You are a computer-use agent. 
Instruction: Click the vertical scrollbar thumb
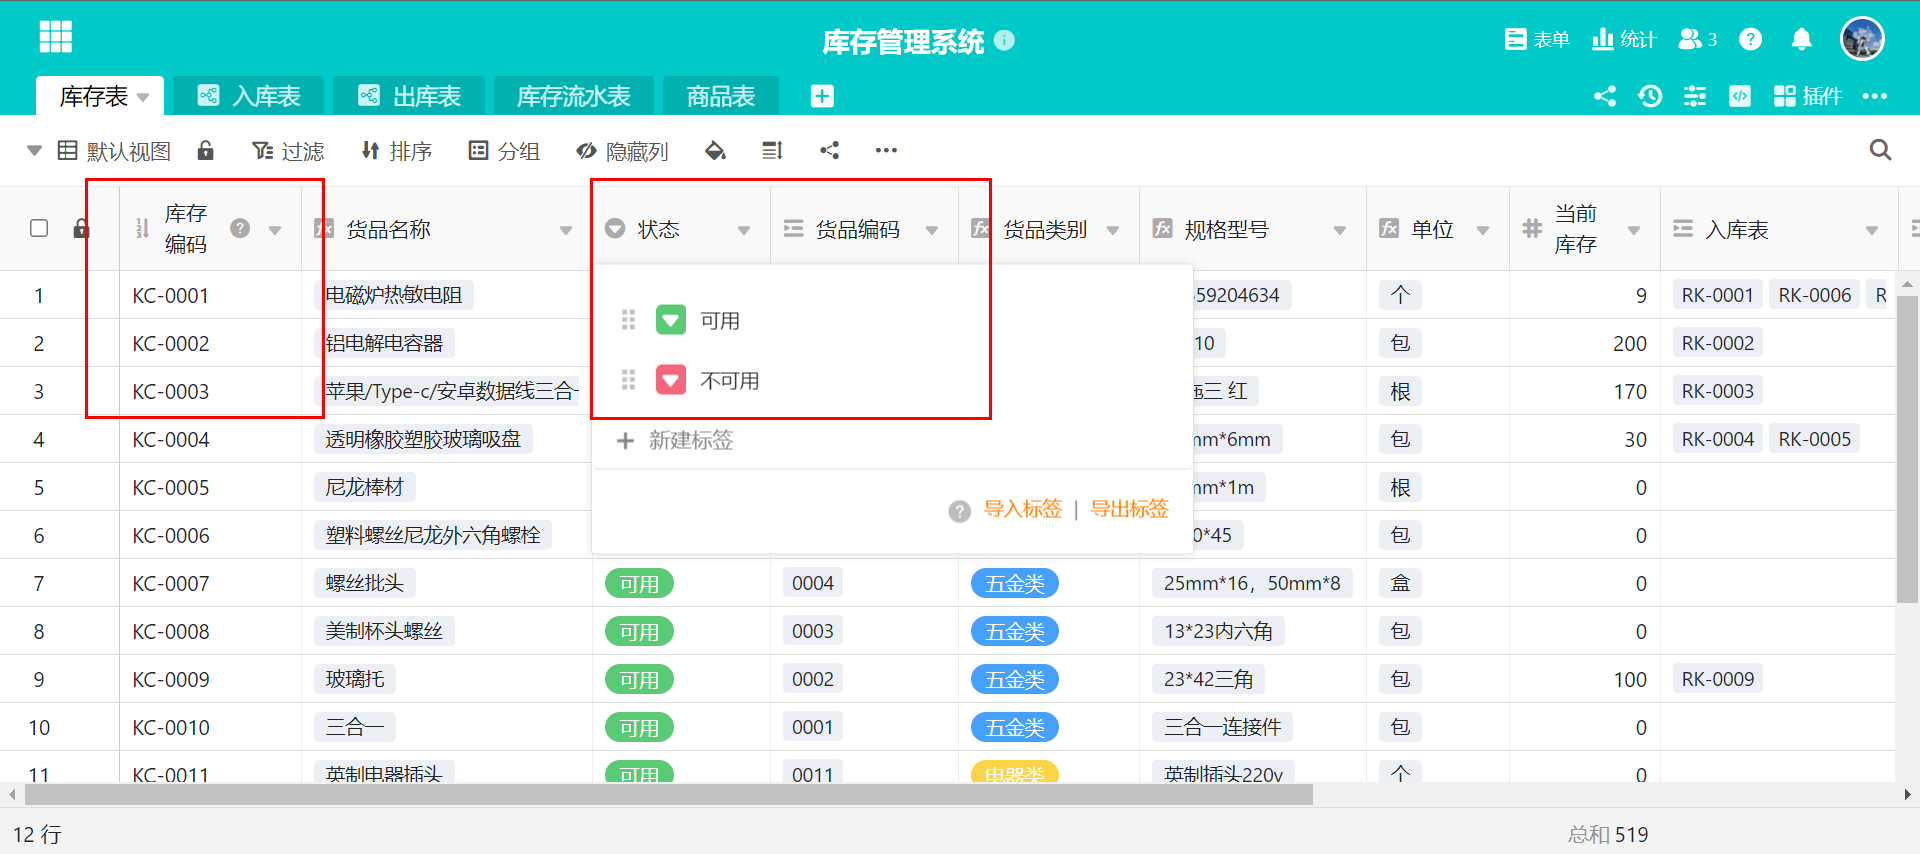click(1907, 450)
